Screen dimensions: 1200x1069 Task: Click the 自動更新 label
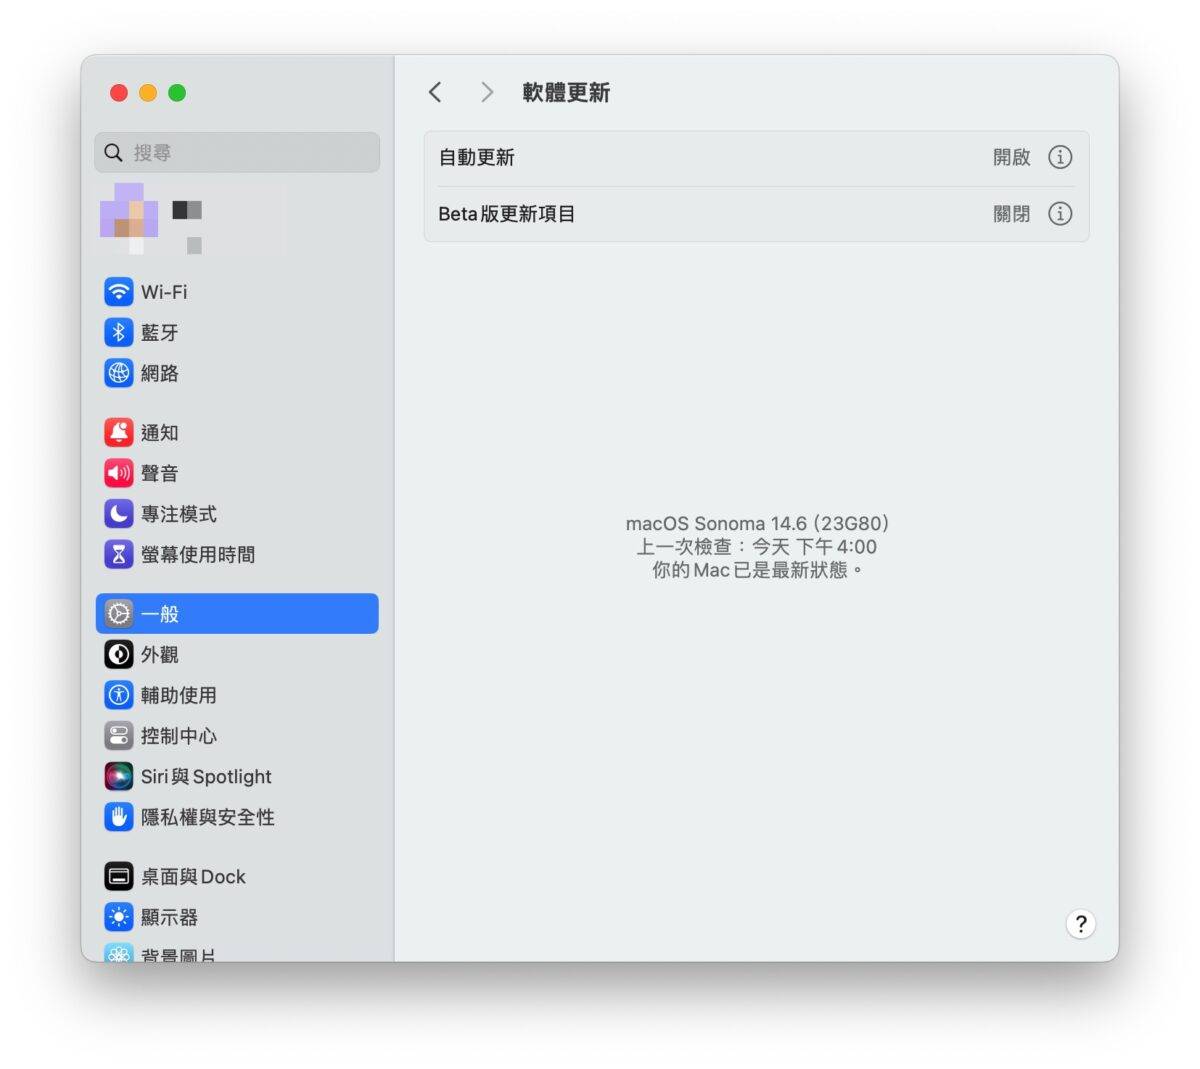tap(477, 157)
